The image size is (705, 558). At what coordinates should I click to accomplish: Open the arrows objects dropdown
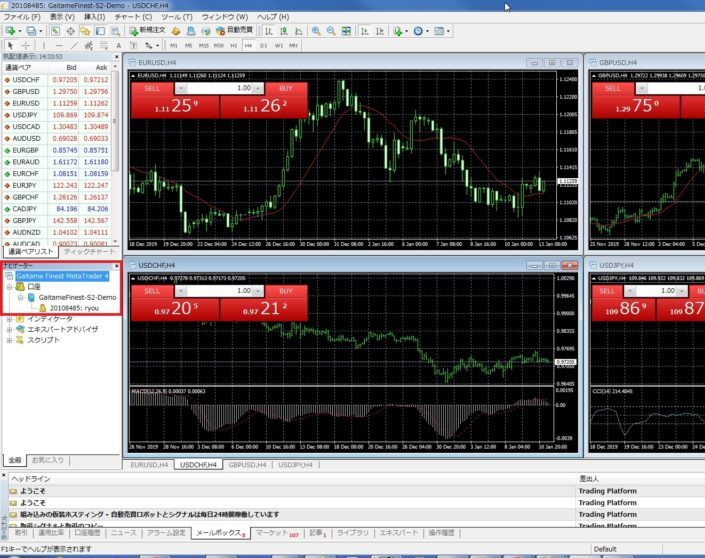pyautogui.click(x=157, y=45)
